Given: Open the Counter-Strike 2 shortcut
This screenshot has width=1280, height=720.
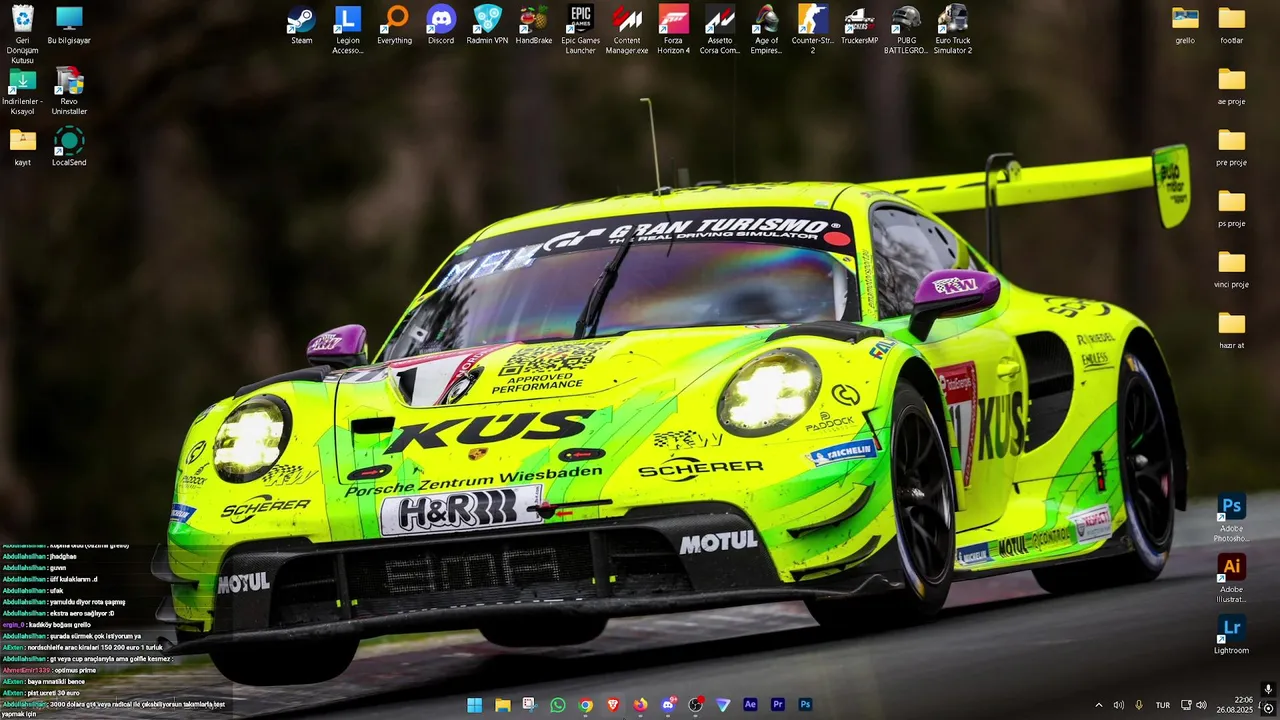Looking at the screenshot, I should [x=813, y=29].
